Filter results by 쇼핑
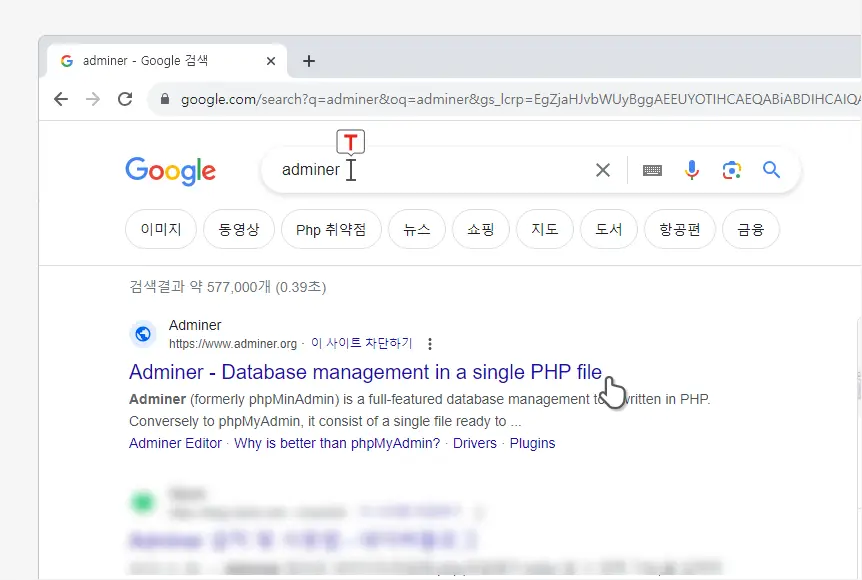The image size is (862, 580). point(481,229)
